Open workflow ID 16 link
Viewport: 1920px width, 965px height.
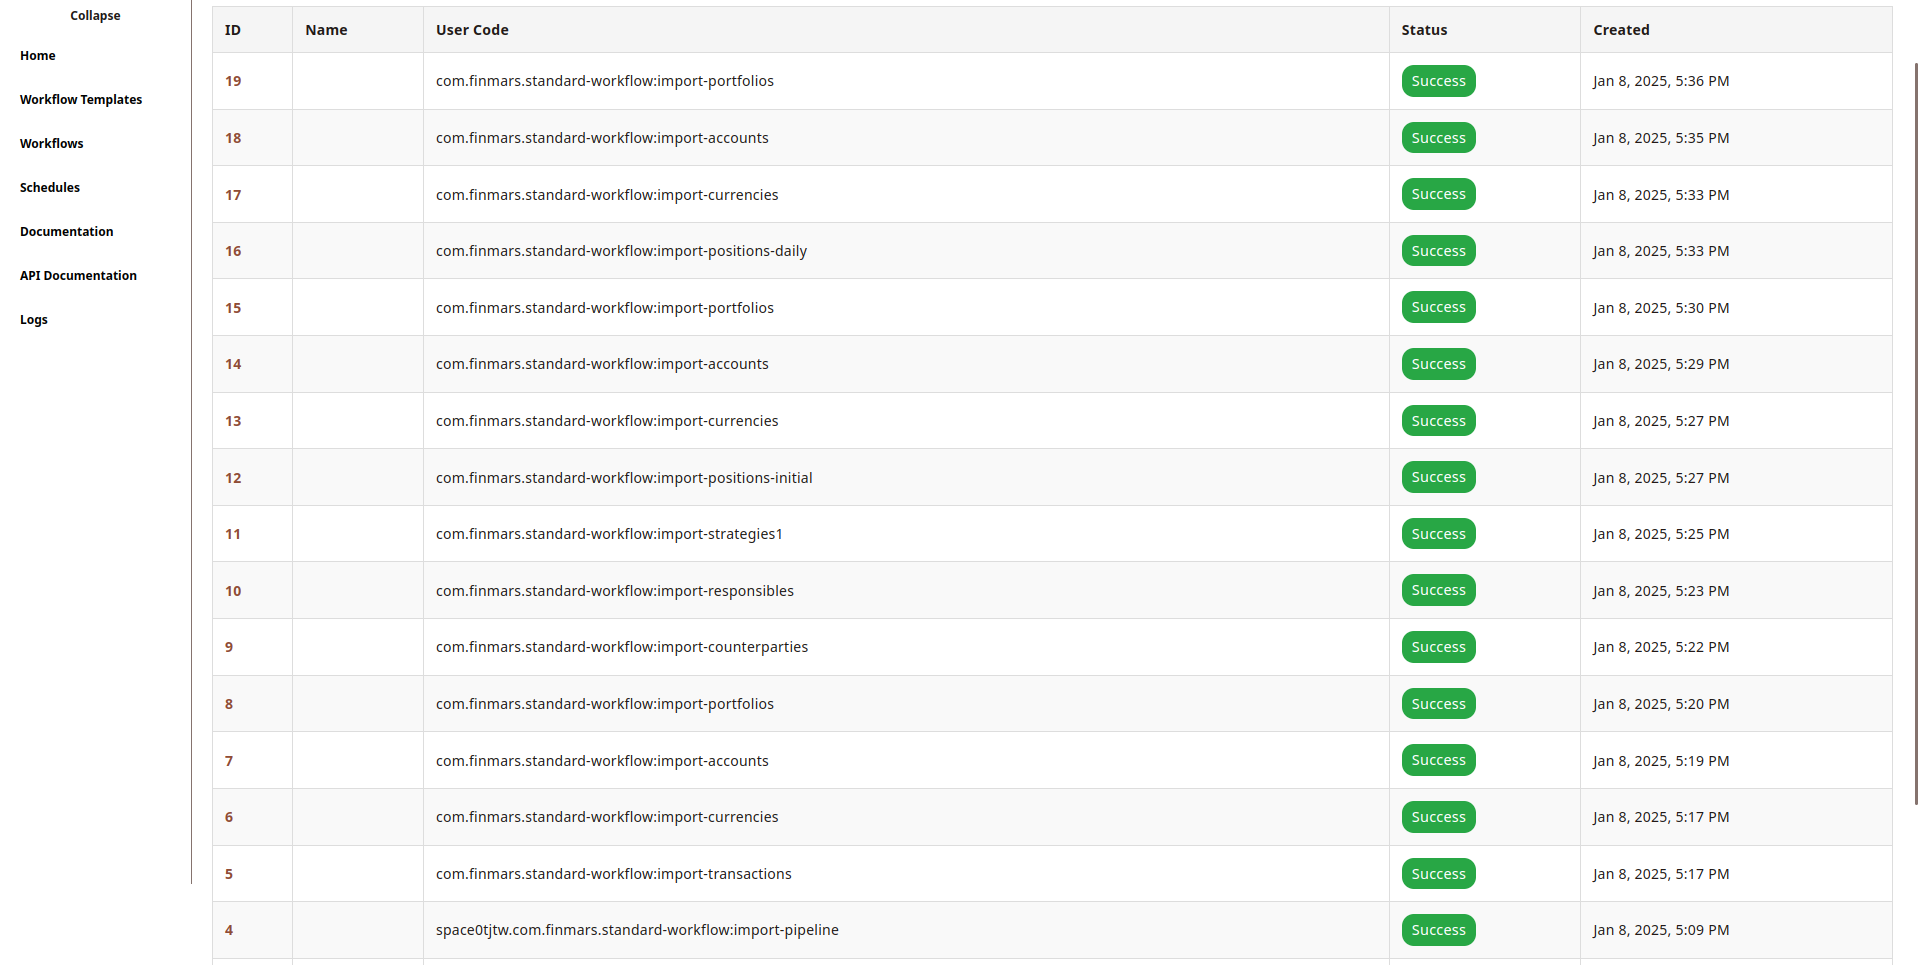point(233,251)
